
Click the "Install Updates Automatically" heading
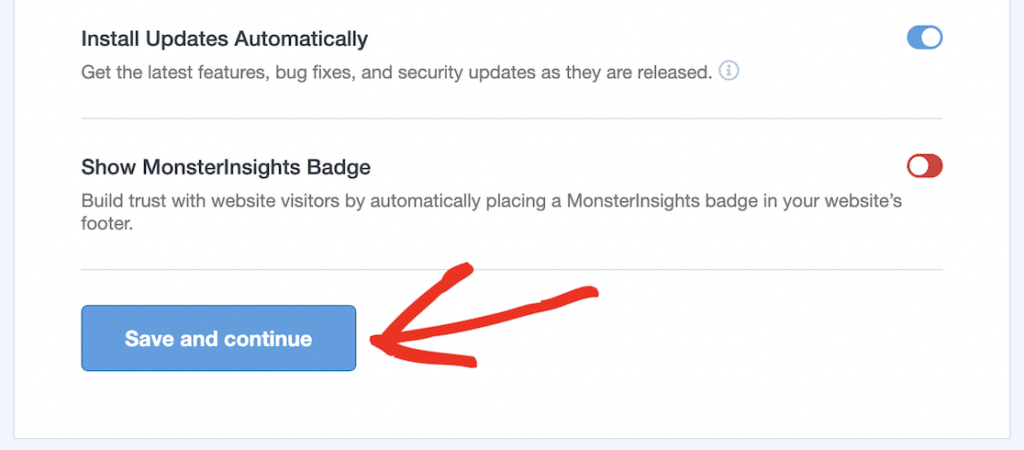coord(224,40)
